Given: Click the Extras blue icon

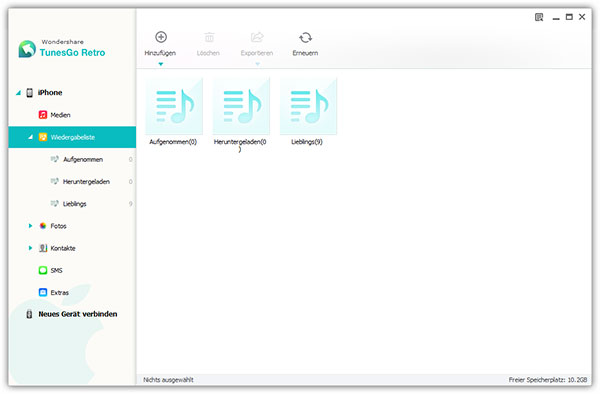Looking at the screenshot, I should [43, 292].
